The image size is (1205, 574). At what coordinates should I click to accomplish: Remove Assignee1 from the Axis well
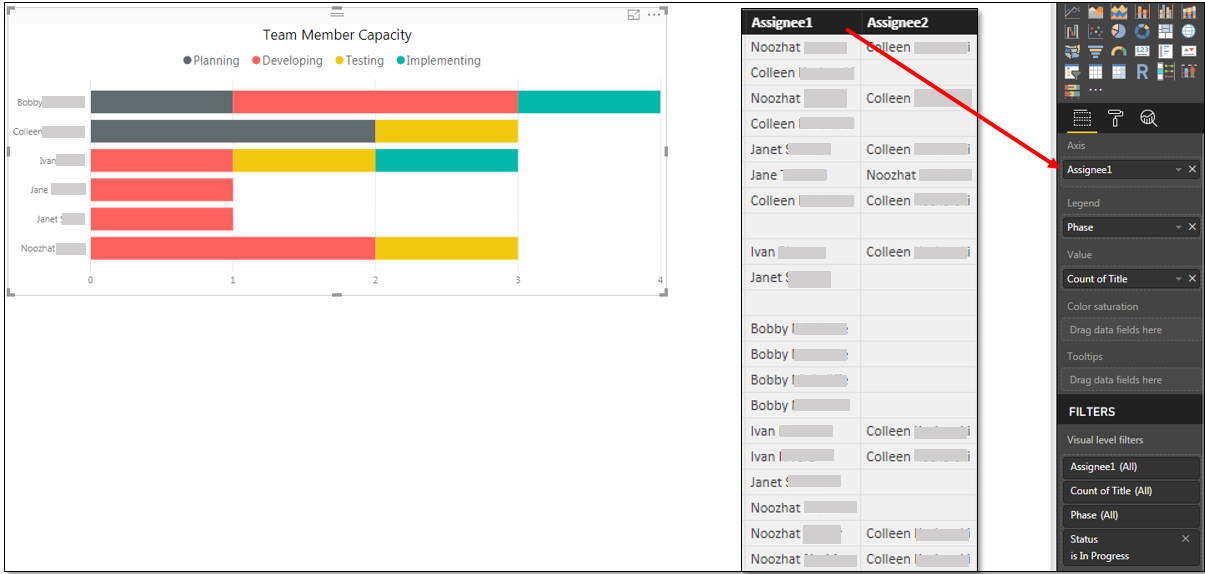click(1192, 170)
